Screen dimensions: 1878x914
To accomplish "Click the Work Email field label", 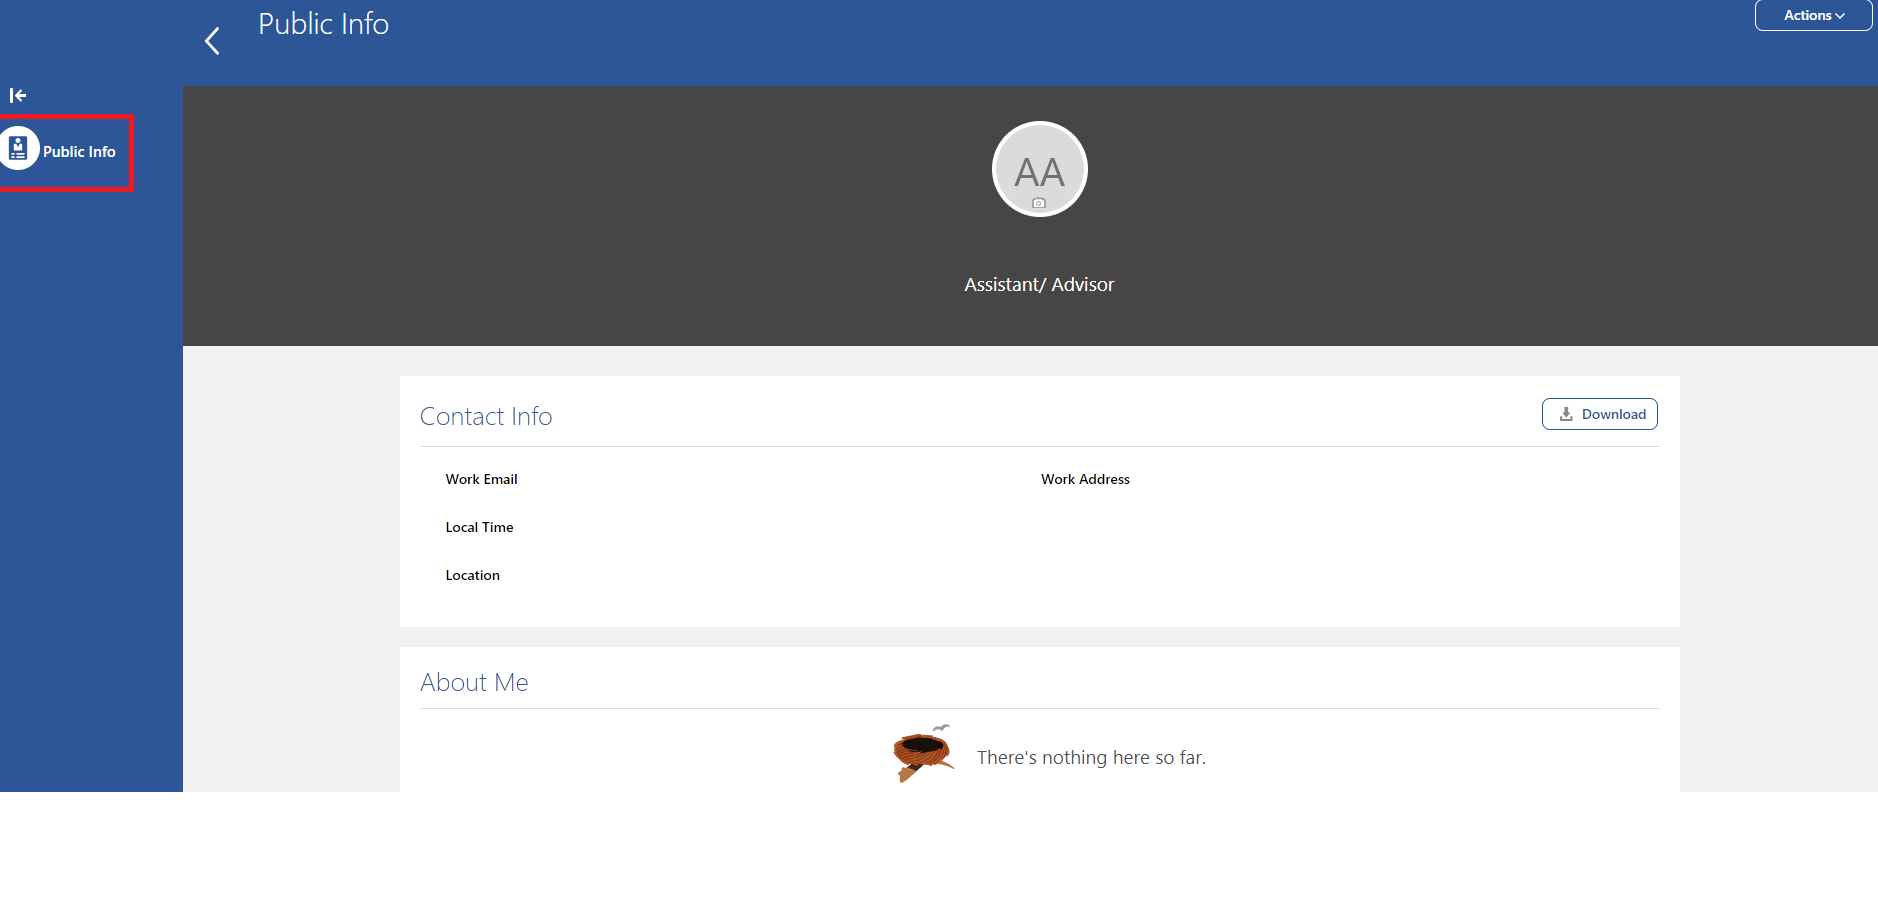I will (481, 479).
